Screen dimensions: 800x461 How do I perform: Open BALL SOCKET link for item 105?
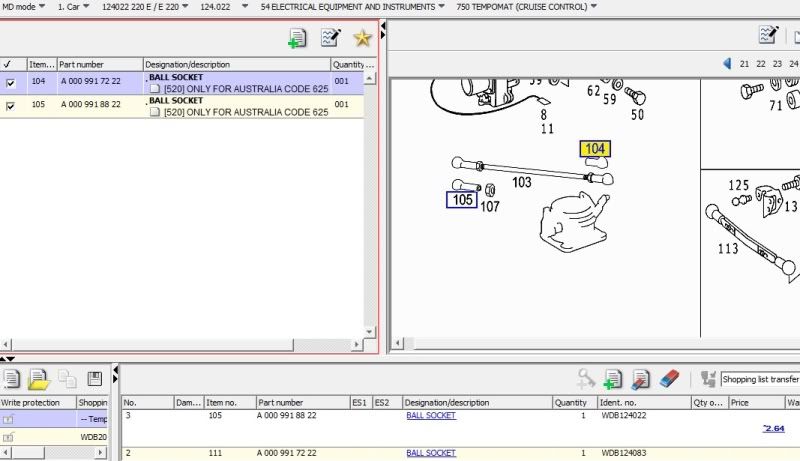click(431, 416)
